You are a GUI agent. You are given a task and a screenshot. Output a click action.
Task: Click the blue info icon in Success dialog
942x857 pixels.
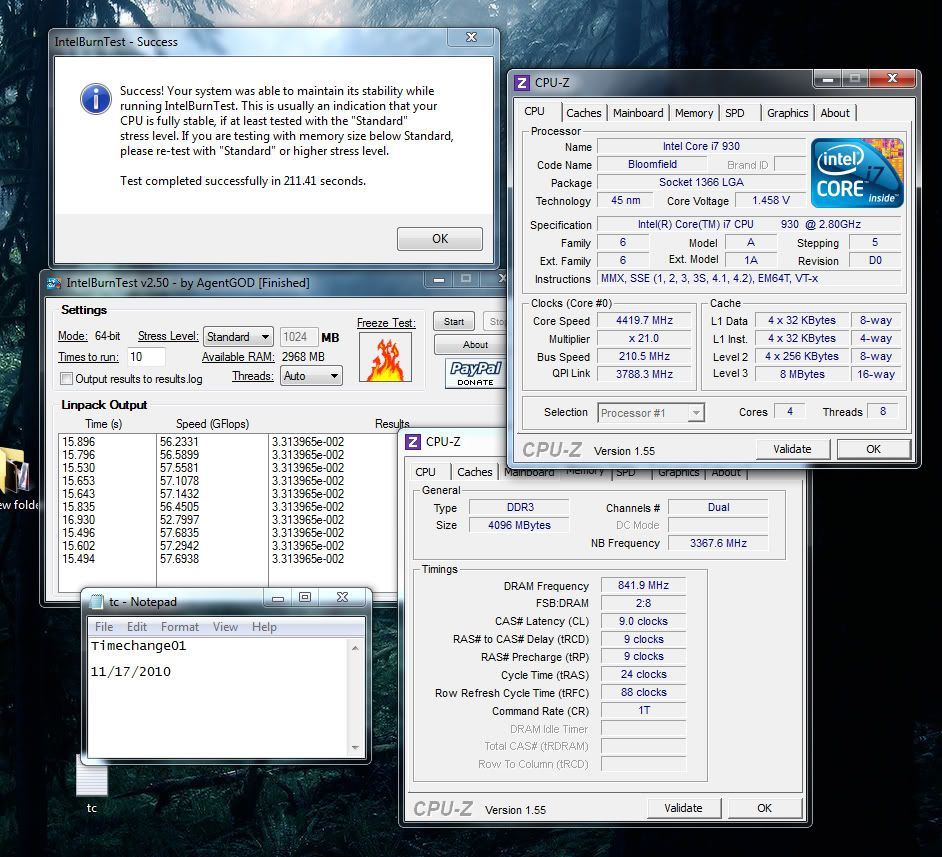[x=95, y=97]
